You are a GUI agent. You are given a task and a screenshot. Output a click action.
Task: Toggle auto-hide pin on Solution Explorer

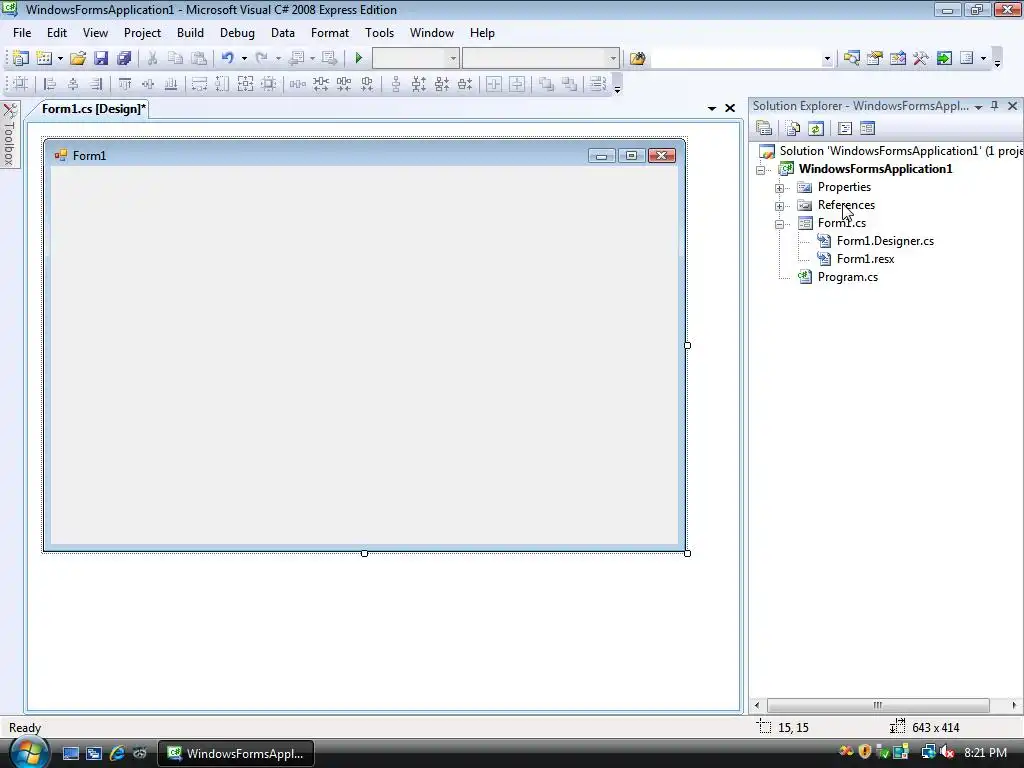[995, 106]
